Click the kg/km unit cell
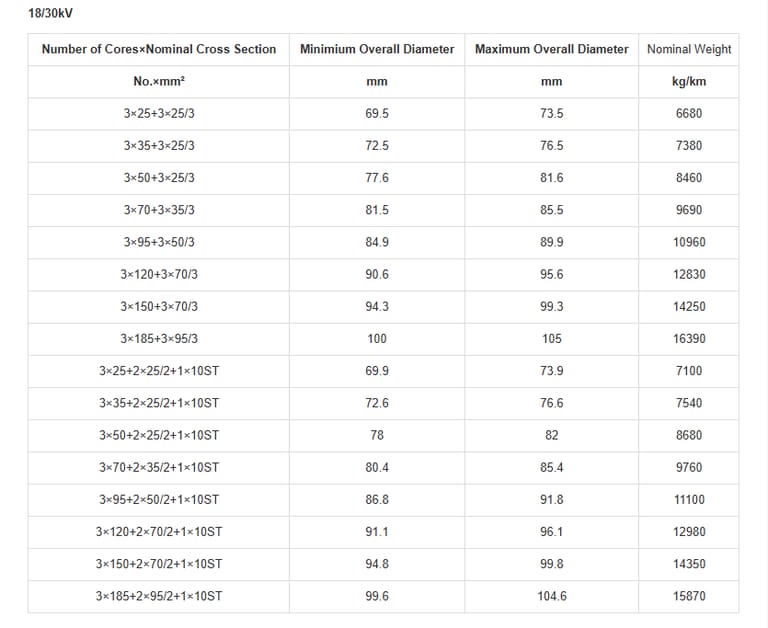This screenshot has height=628, width=768. pos(689,82)
